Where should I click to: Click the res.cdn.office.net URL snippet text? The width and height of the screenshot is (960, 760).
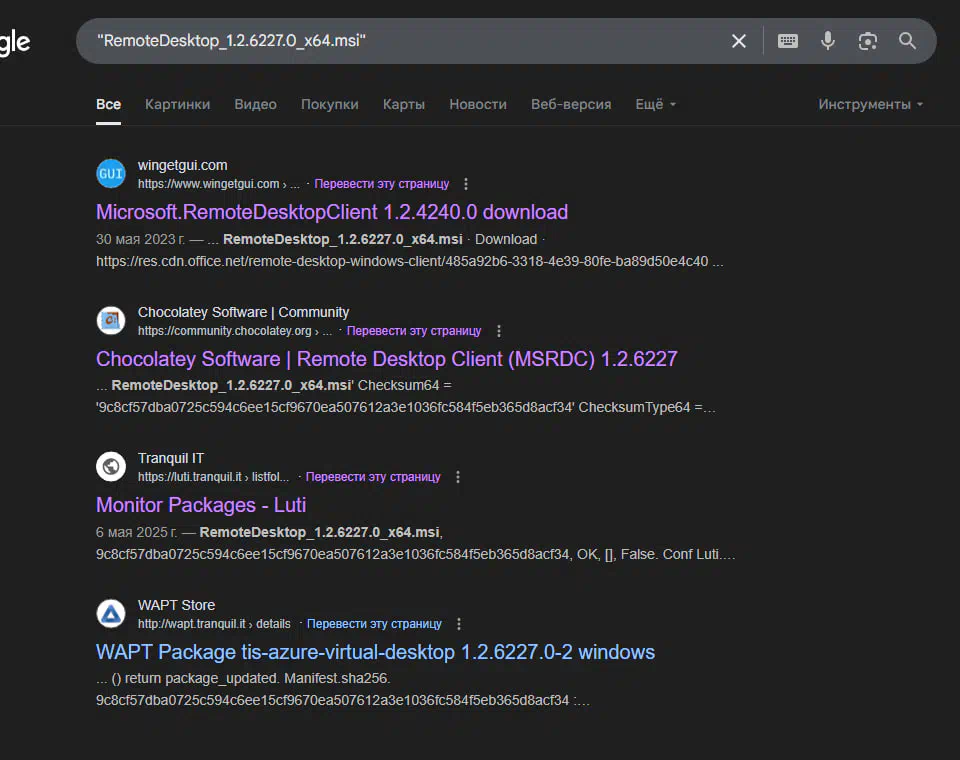click(409, 261)
